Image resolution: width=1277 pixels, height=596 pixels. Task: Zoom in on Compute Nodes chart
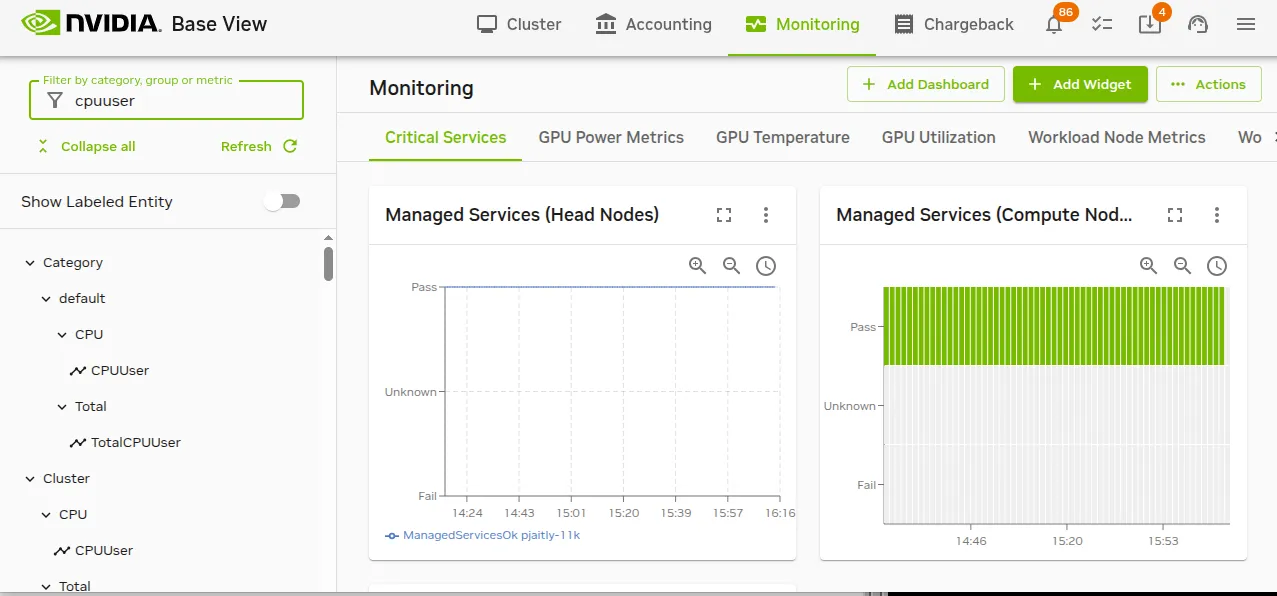click(1149, 266)
